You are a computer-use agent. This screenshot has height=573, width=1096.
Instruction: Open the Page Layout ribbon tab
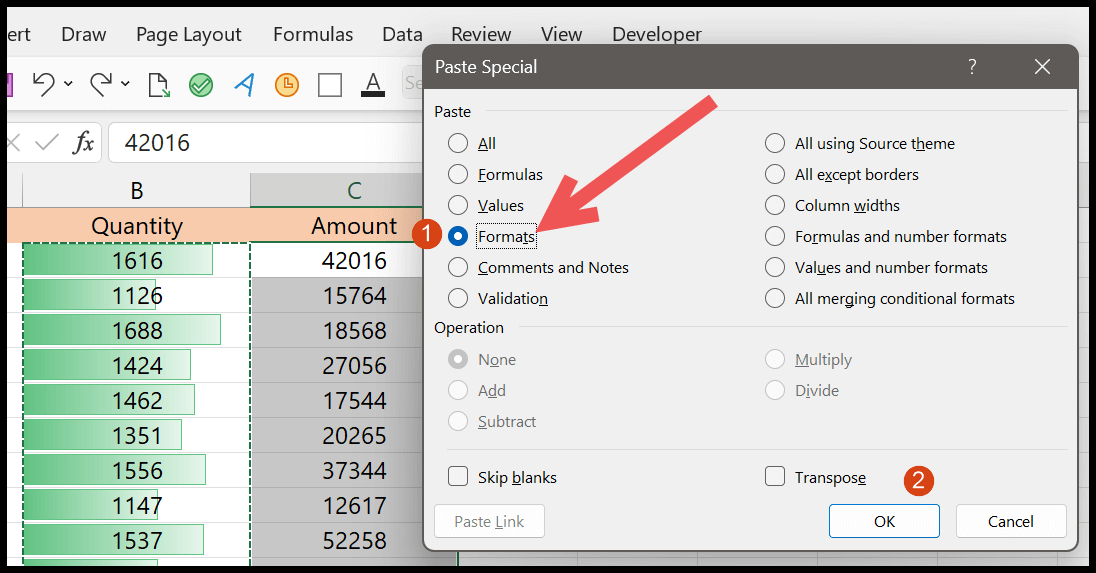coord(189,34)
